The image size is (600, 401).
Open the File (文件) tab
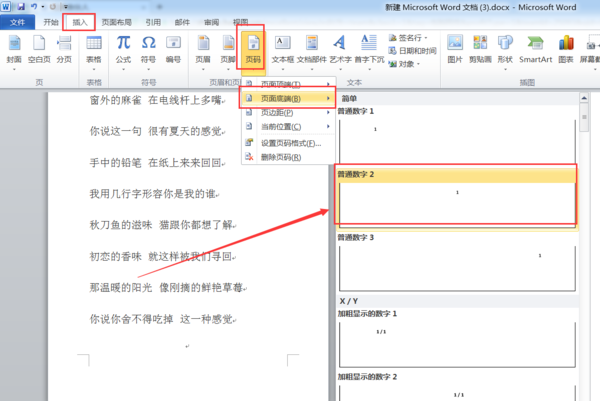tap(17, 22)
